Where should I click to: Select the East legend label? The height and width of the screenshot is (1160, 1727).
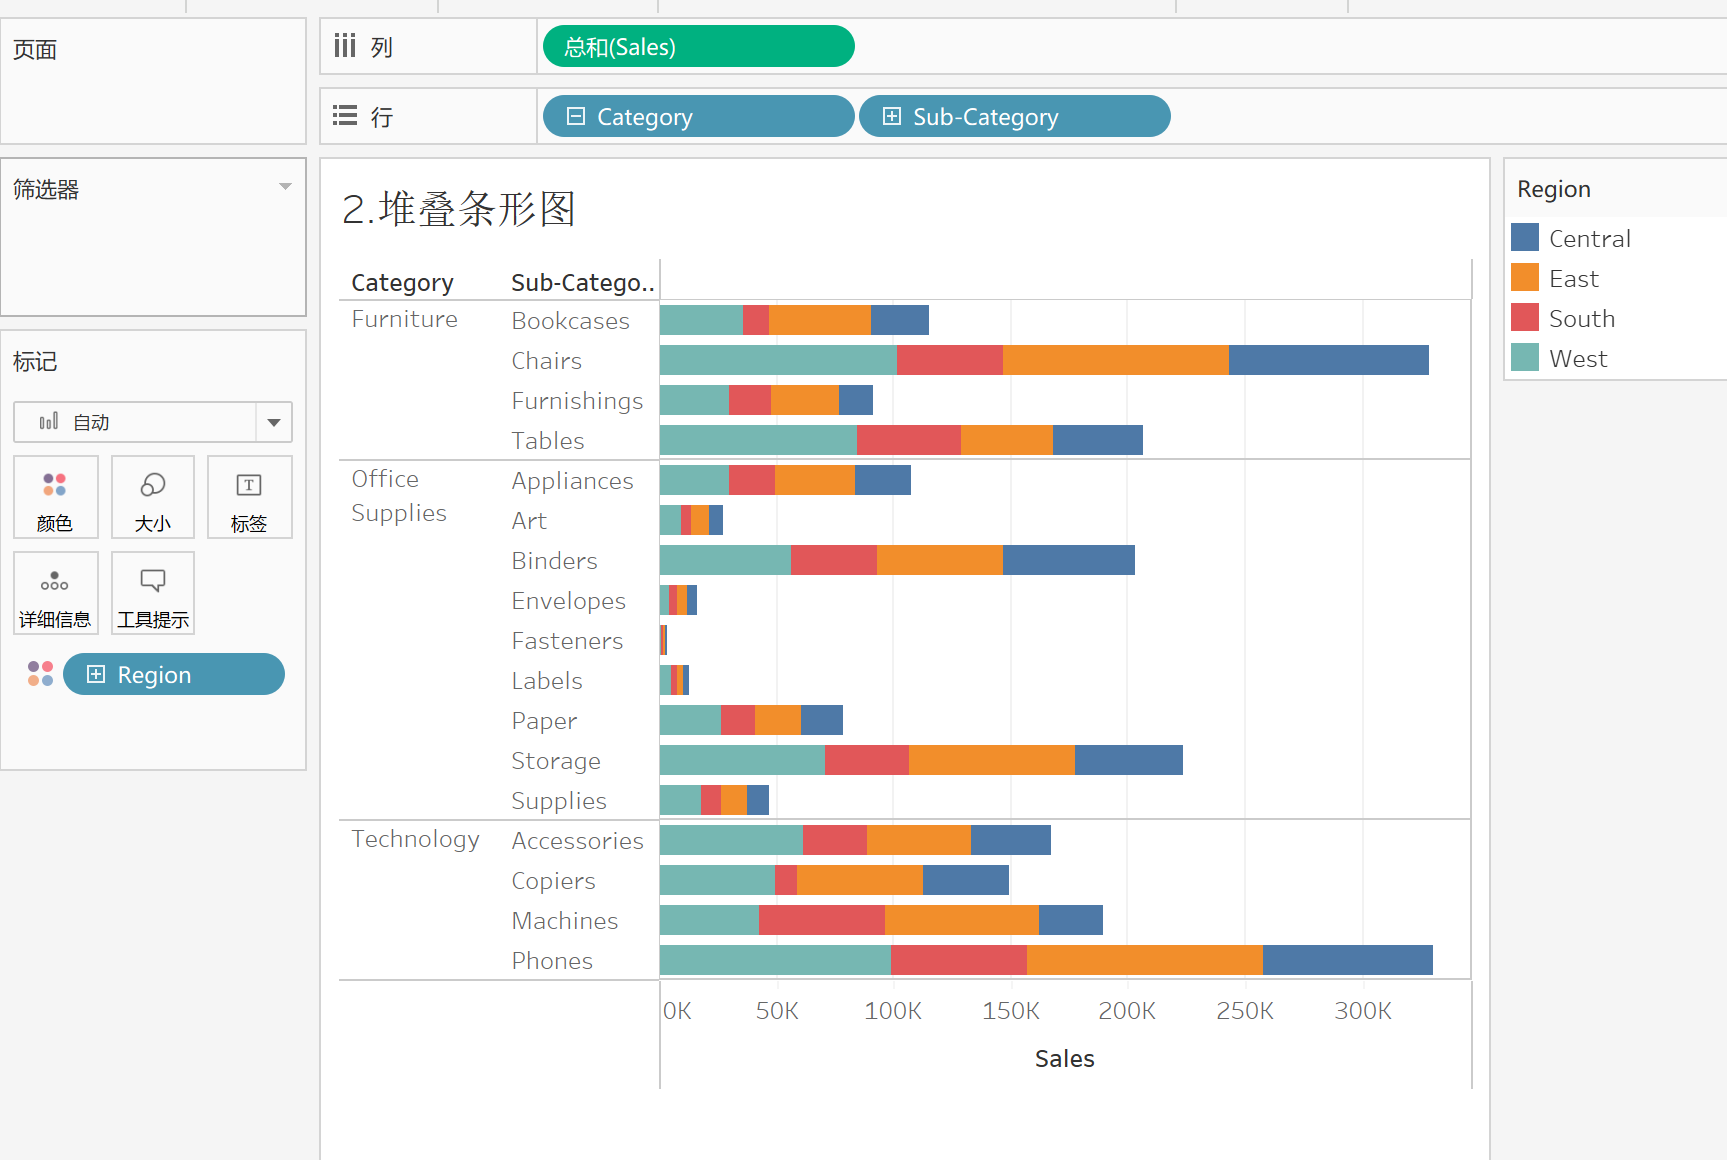click(1574, 278)
